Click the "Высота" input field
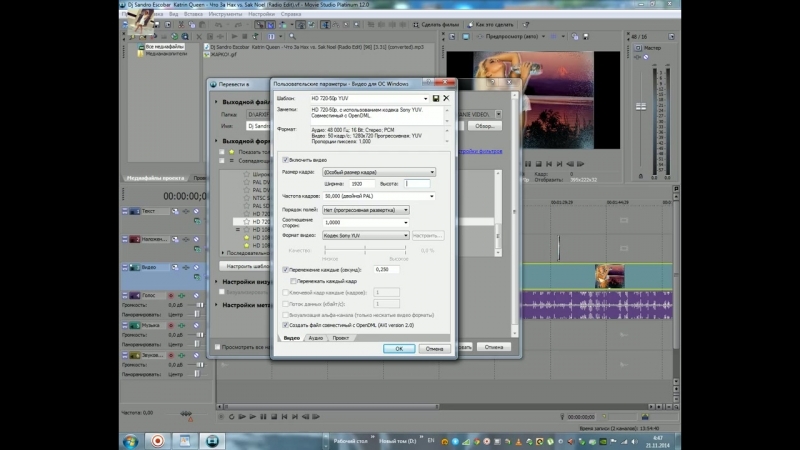Image resolution: width=800 pixels, height=450 pixels. pyautogui.click(x=417, y=184)
